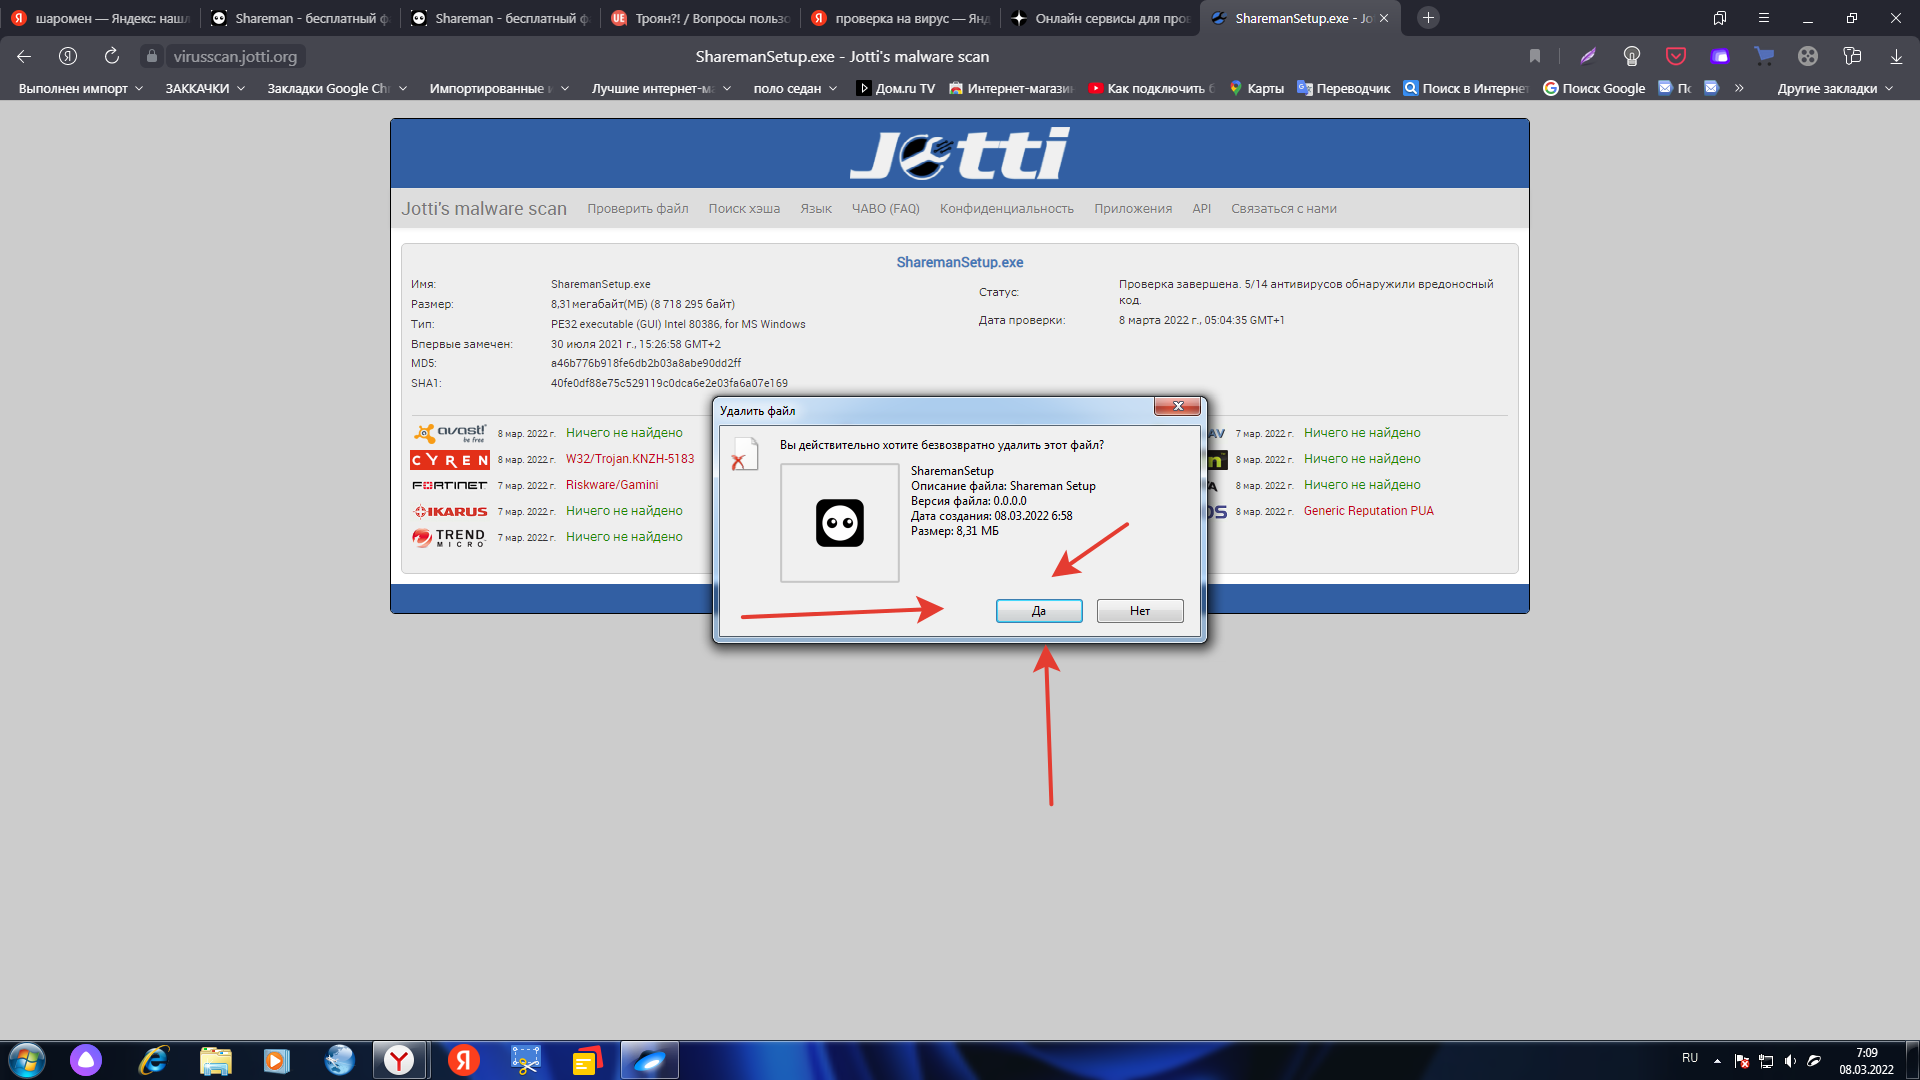Click the Shareman file thumbnail in dialog
This screenshot has height=1080, width=1920.
click(x=840, y=523)
